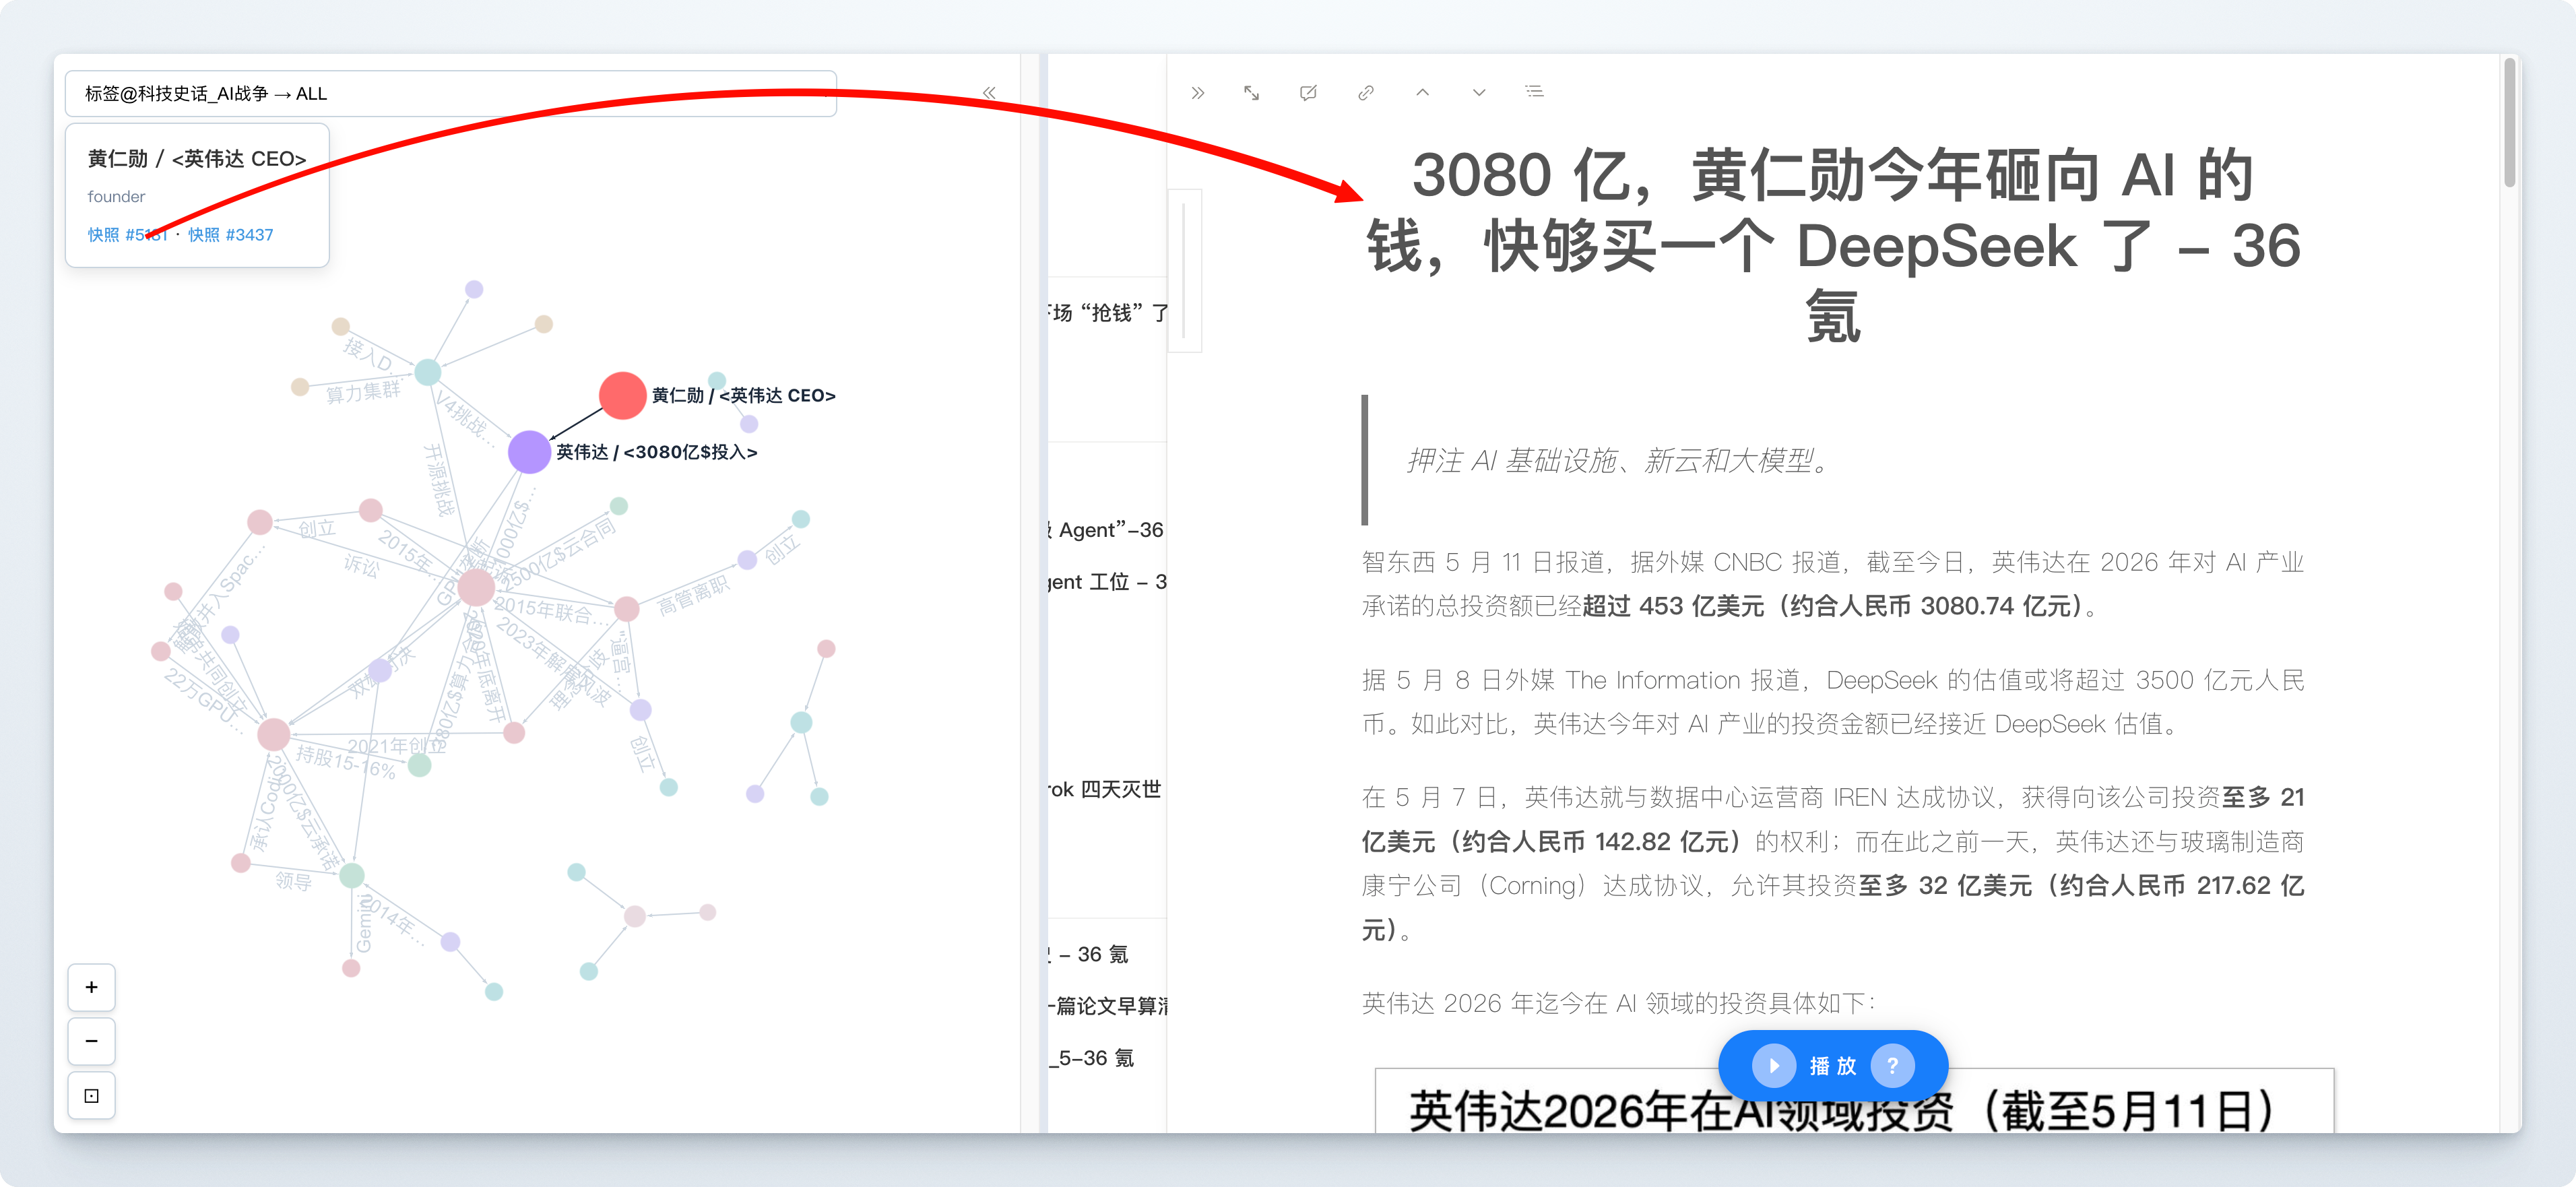The width and height of the screenshot is (2576, 1187).
Task: Expand article to fullscreen with diagonal arrows
Action: (x=1252, y=93)
